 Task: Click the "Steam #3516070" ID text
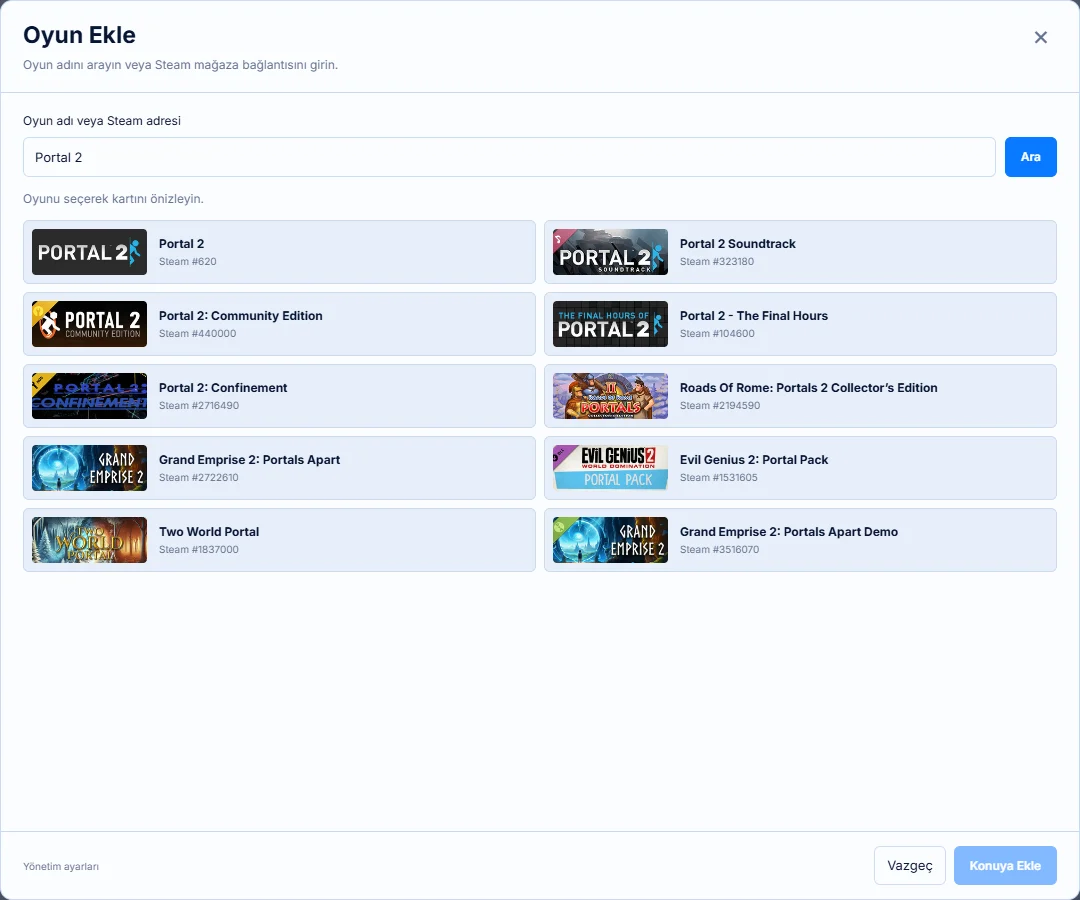click(719, 550)
